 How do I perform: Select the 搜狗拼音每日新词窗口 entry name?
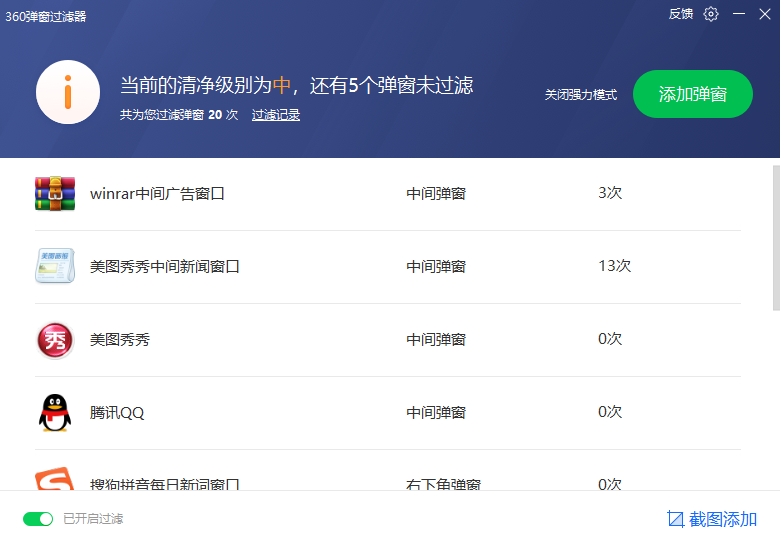pos(165,484)
